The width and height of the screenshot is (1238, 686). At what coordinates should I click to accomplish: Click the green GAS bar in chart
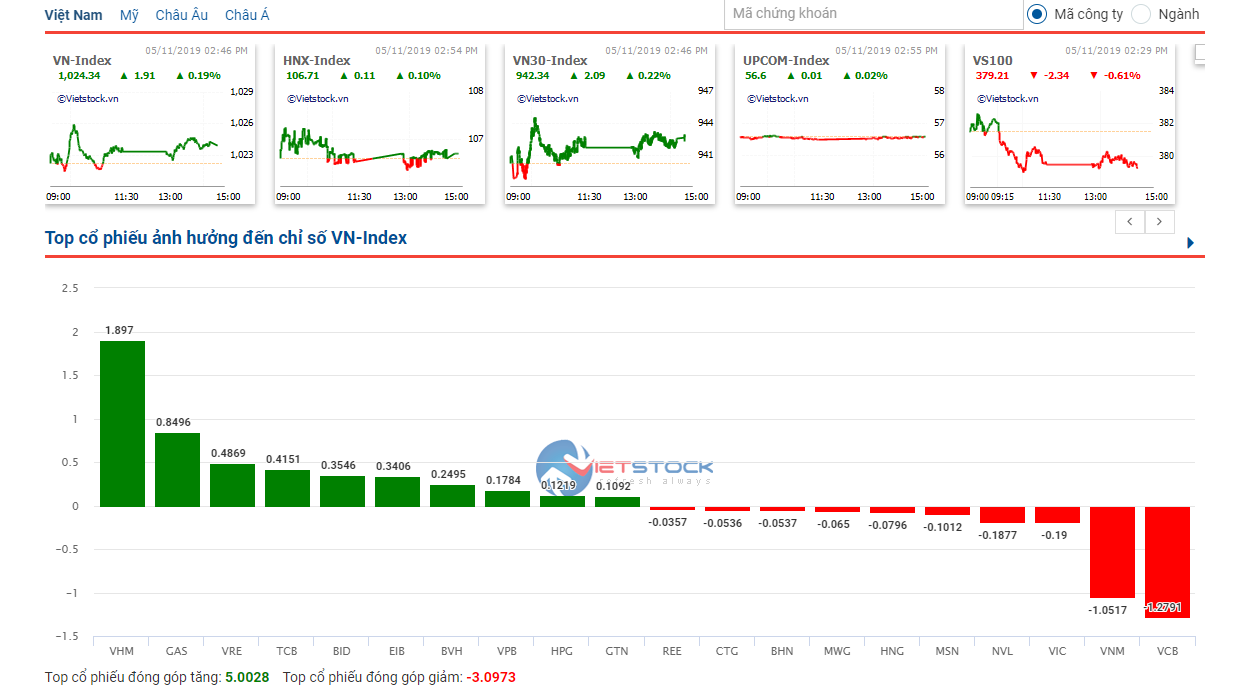177,469
